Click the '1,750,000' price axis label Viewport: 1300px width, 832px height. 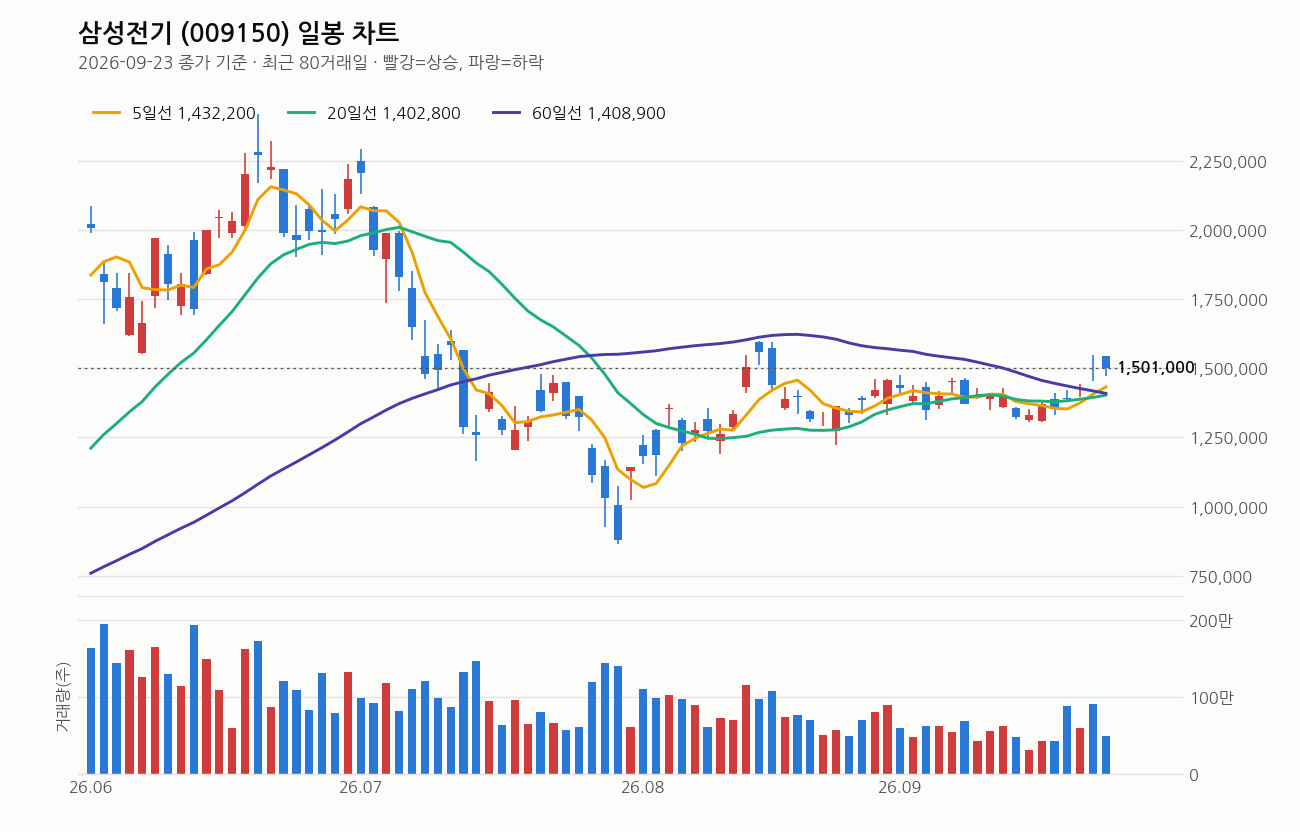1227,300
